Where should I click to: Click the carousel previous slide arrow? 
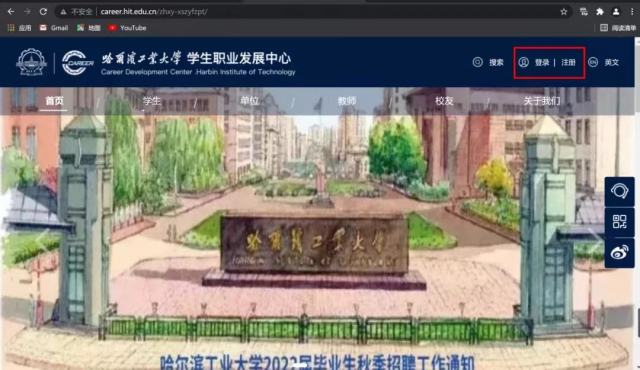[x=42, y=241]
